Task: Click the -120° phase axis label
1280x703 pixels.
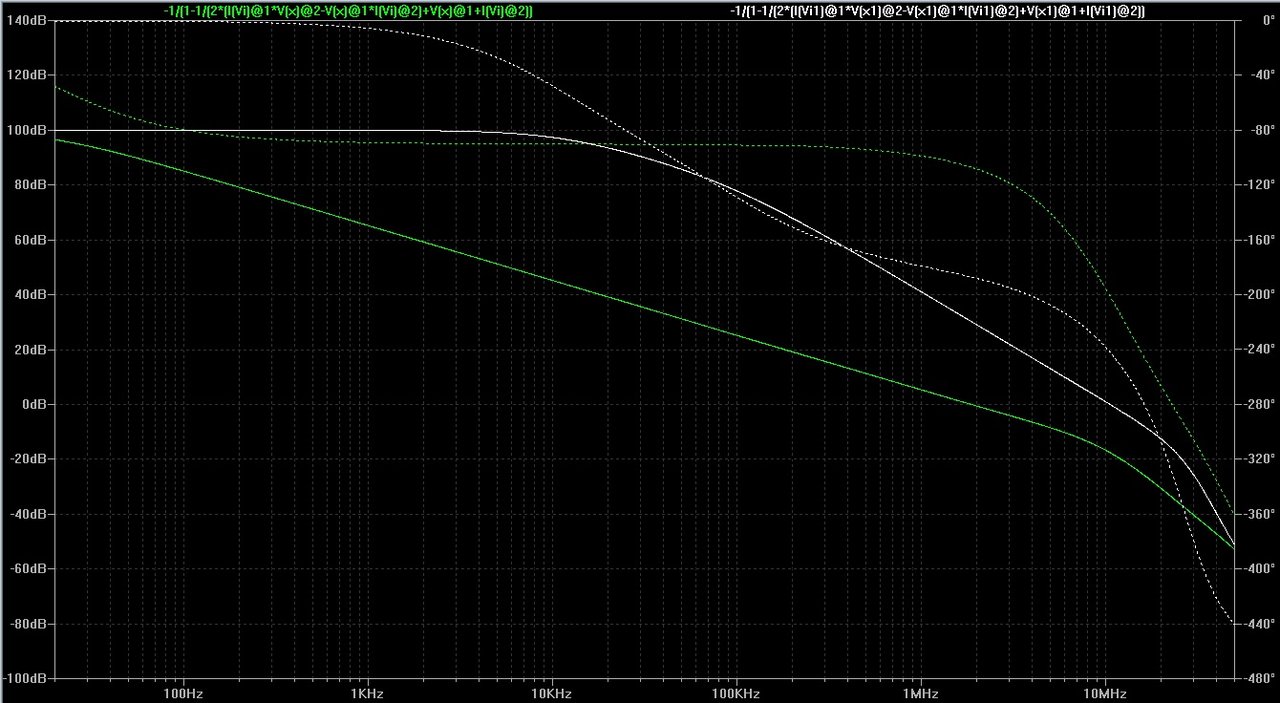Action: [x=1259, y=186]
